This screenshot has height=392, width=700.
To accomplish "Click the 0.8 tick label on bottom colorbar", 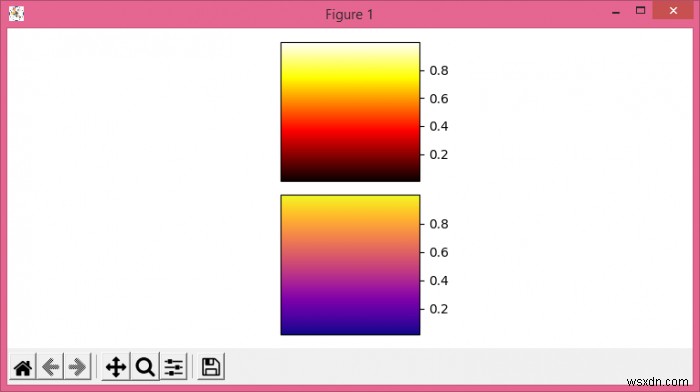I will 439,224.
